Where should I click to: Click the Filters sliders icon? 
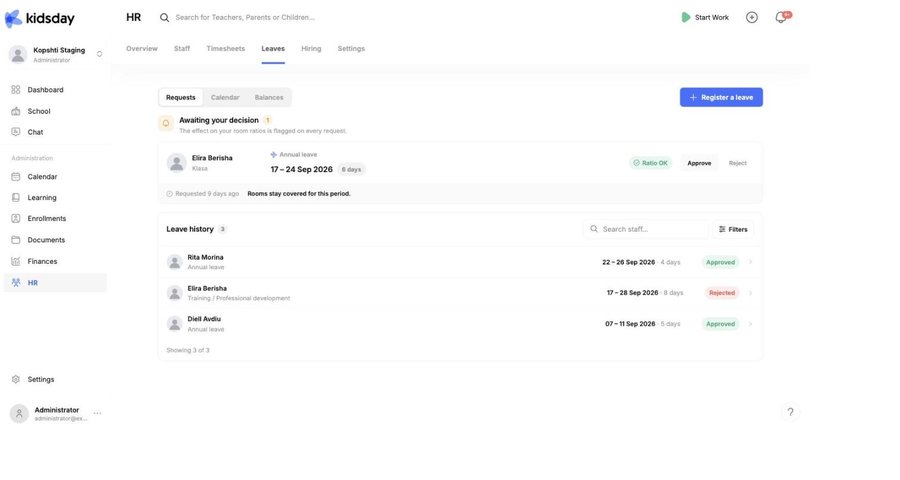[722, 229]
